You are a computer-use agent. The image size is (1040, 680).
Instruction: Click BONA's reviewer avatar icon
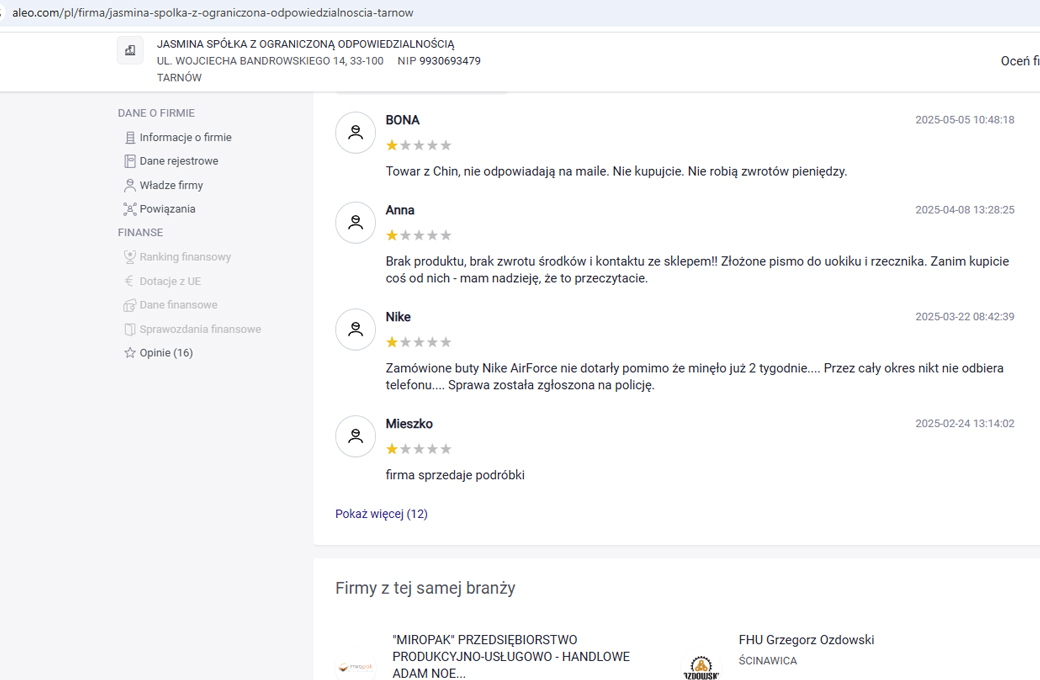tap(356, 133)
